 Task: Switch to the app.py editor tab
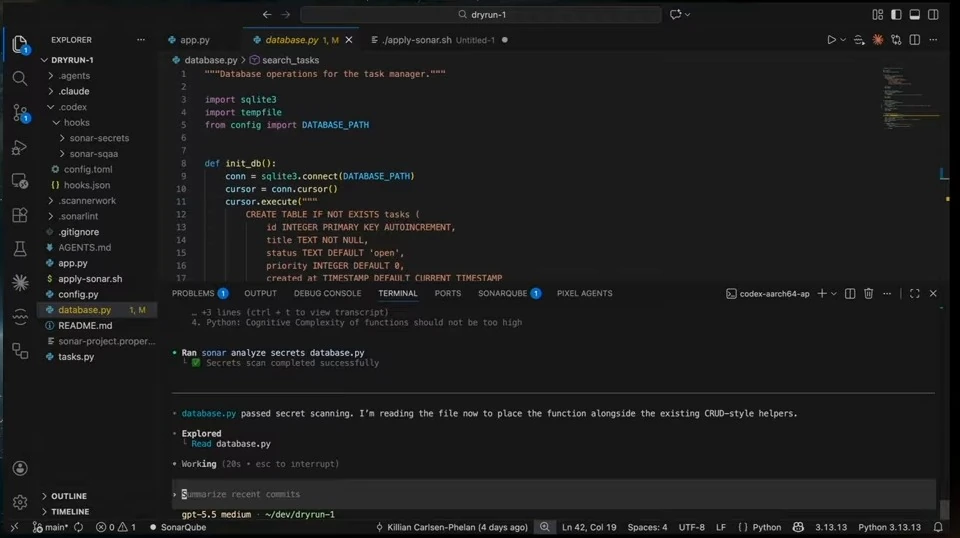click(x=195, y=40)
